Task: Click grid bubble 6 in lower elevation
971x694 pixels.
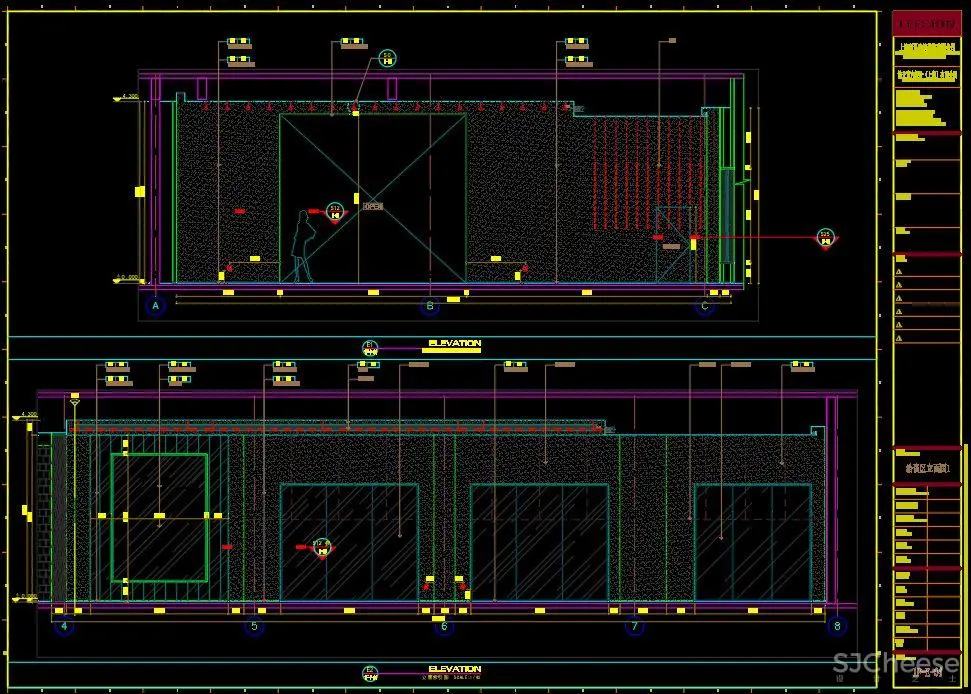Action: (x=444, y=627)
